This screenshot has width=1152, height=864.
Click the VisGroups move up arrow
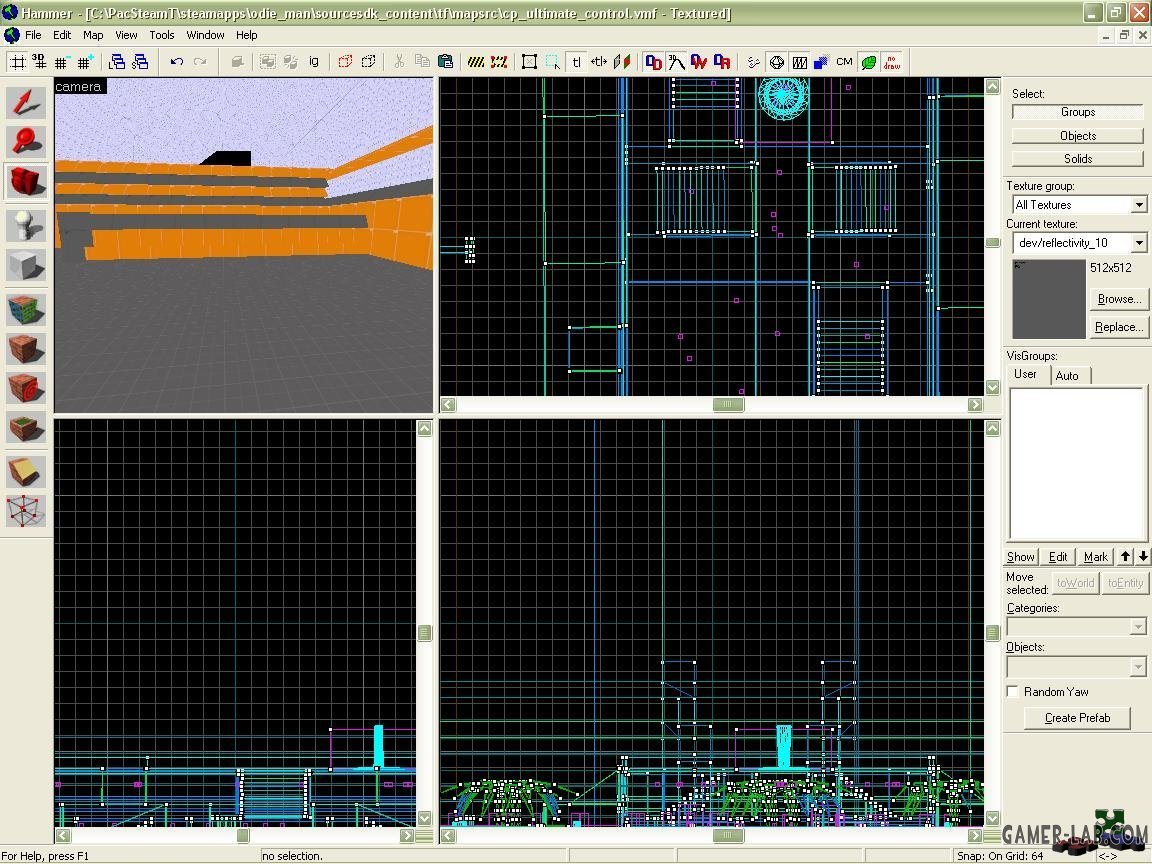(x=1126, y=557)
